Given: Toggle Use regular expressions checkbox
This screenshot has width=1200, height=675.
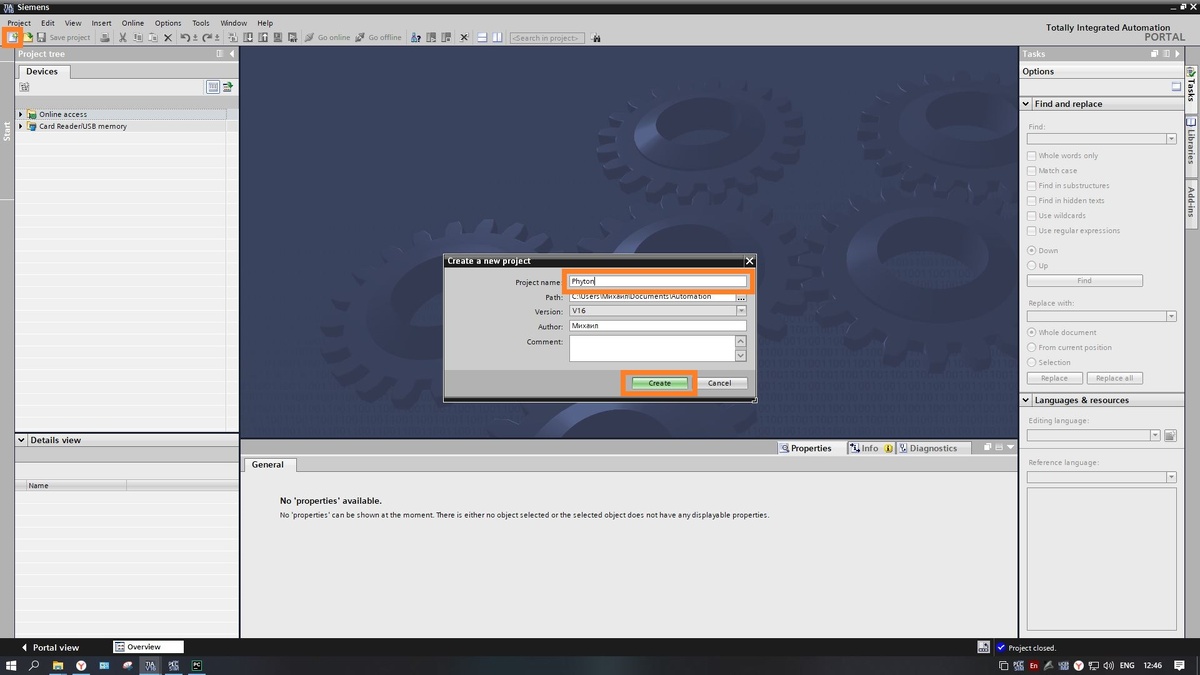Looking at the screenshot, I should pyautogui.click(x=1032, y=231).
